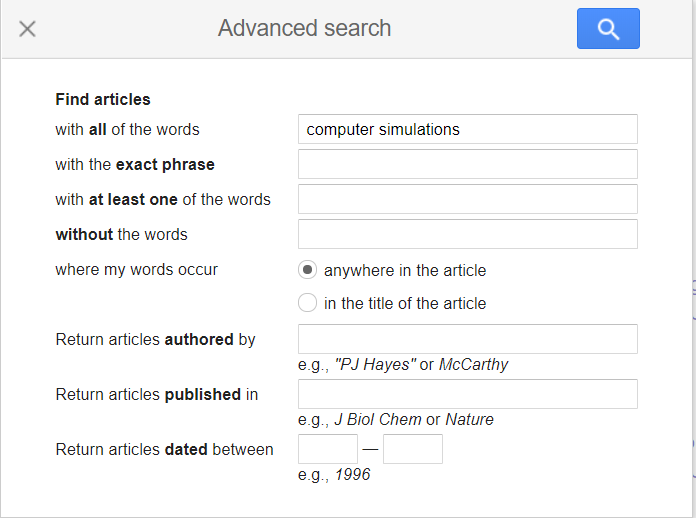Select 'anywhere in the article' radio button
This screenshot has width=696, height=518.
pyautogui.click(x=308, y=270)
